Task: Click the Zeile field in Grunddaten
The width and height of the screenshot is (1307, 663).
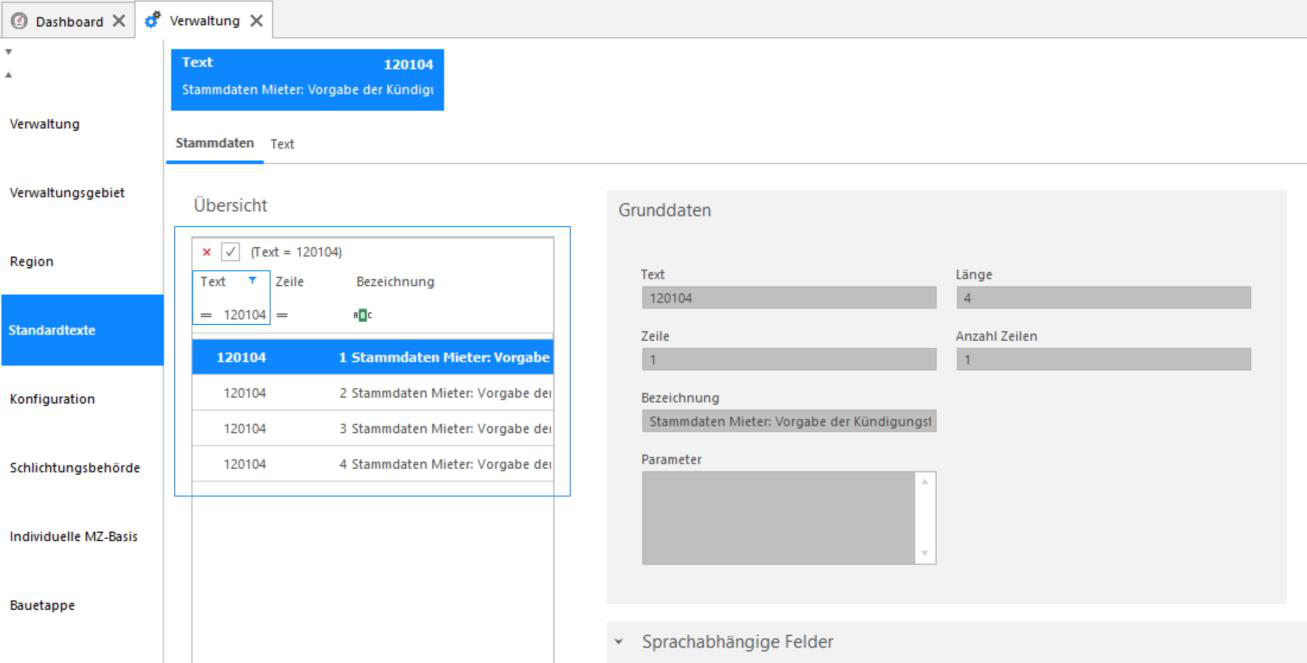Action: pyautogui.click(x=789, y=359)
